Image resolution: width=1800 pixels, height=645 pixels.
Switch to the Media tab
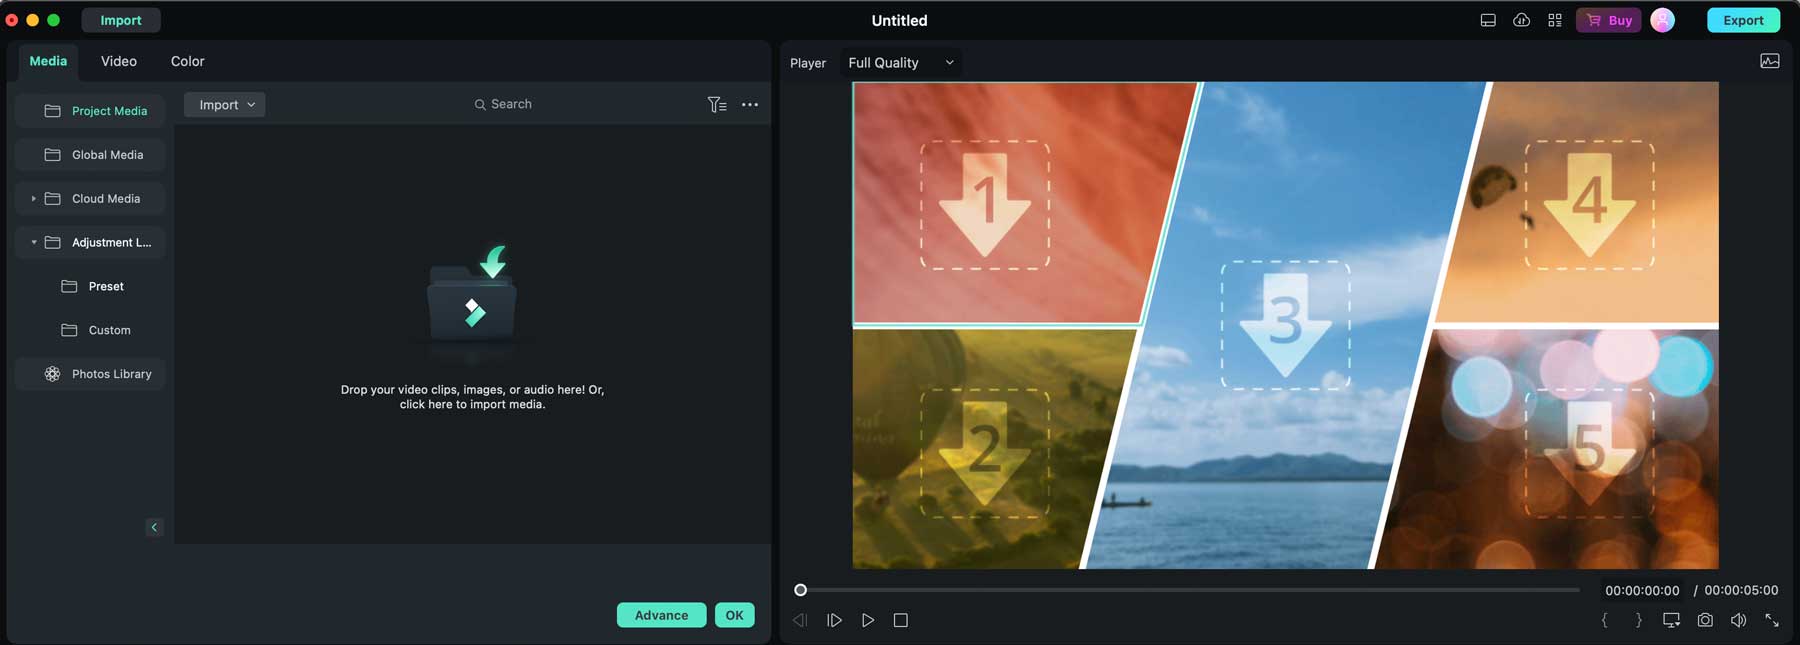[x=48, y=61]
